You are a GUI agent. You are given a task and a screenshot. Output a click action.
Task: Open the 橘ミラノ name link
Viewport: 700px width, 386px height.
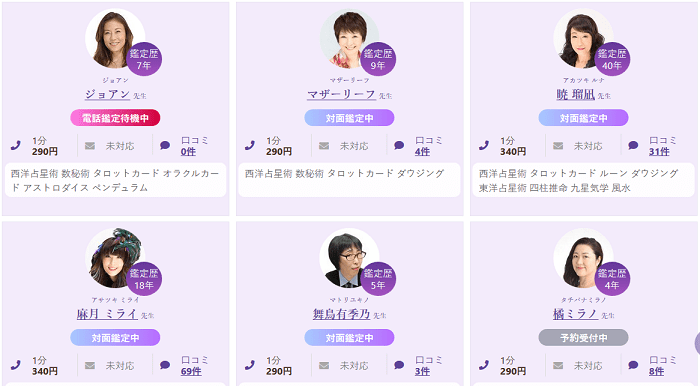(x=575, y=314)
